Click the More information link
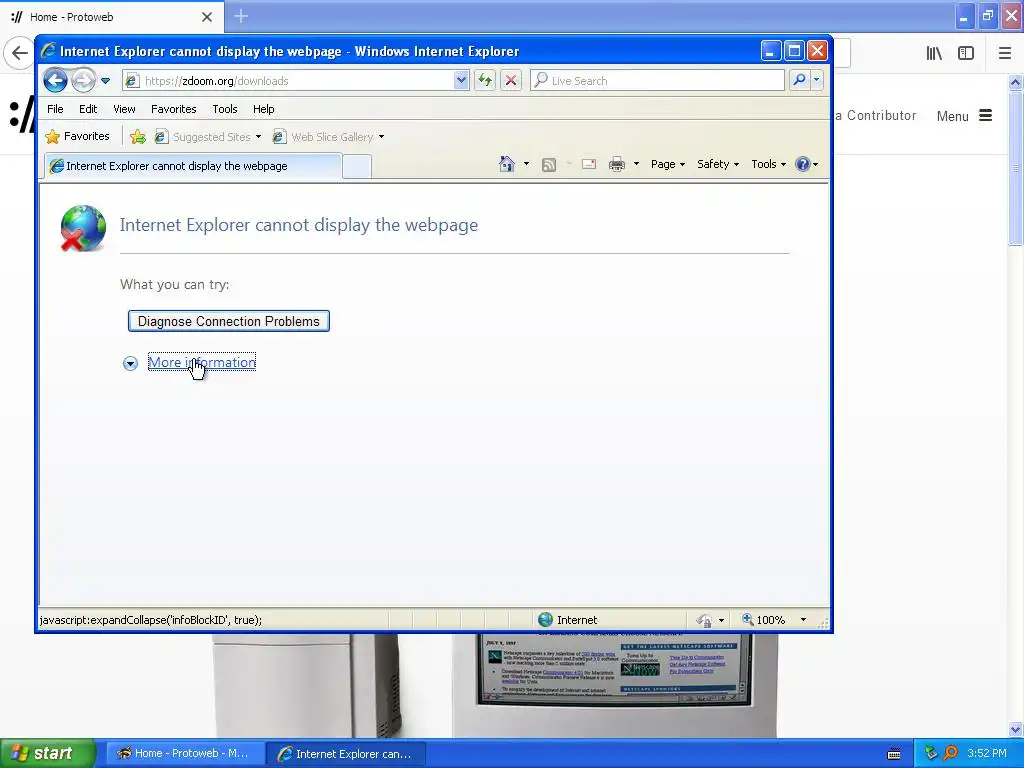Screen dimensions: 1024x768 tap(202, 362)
